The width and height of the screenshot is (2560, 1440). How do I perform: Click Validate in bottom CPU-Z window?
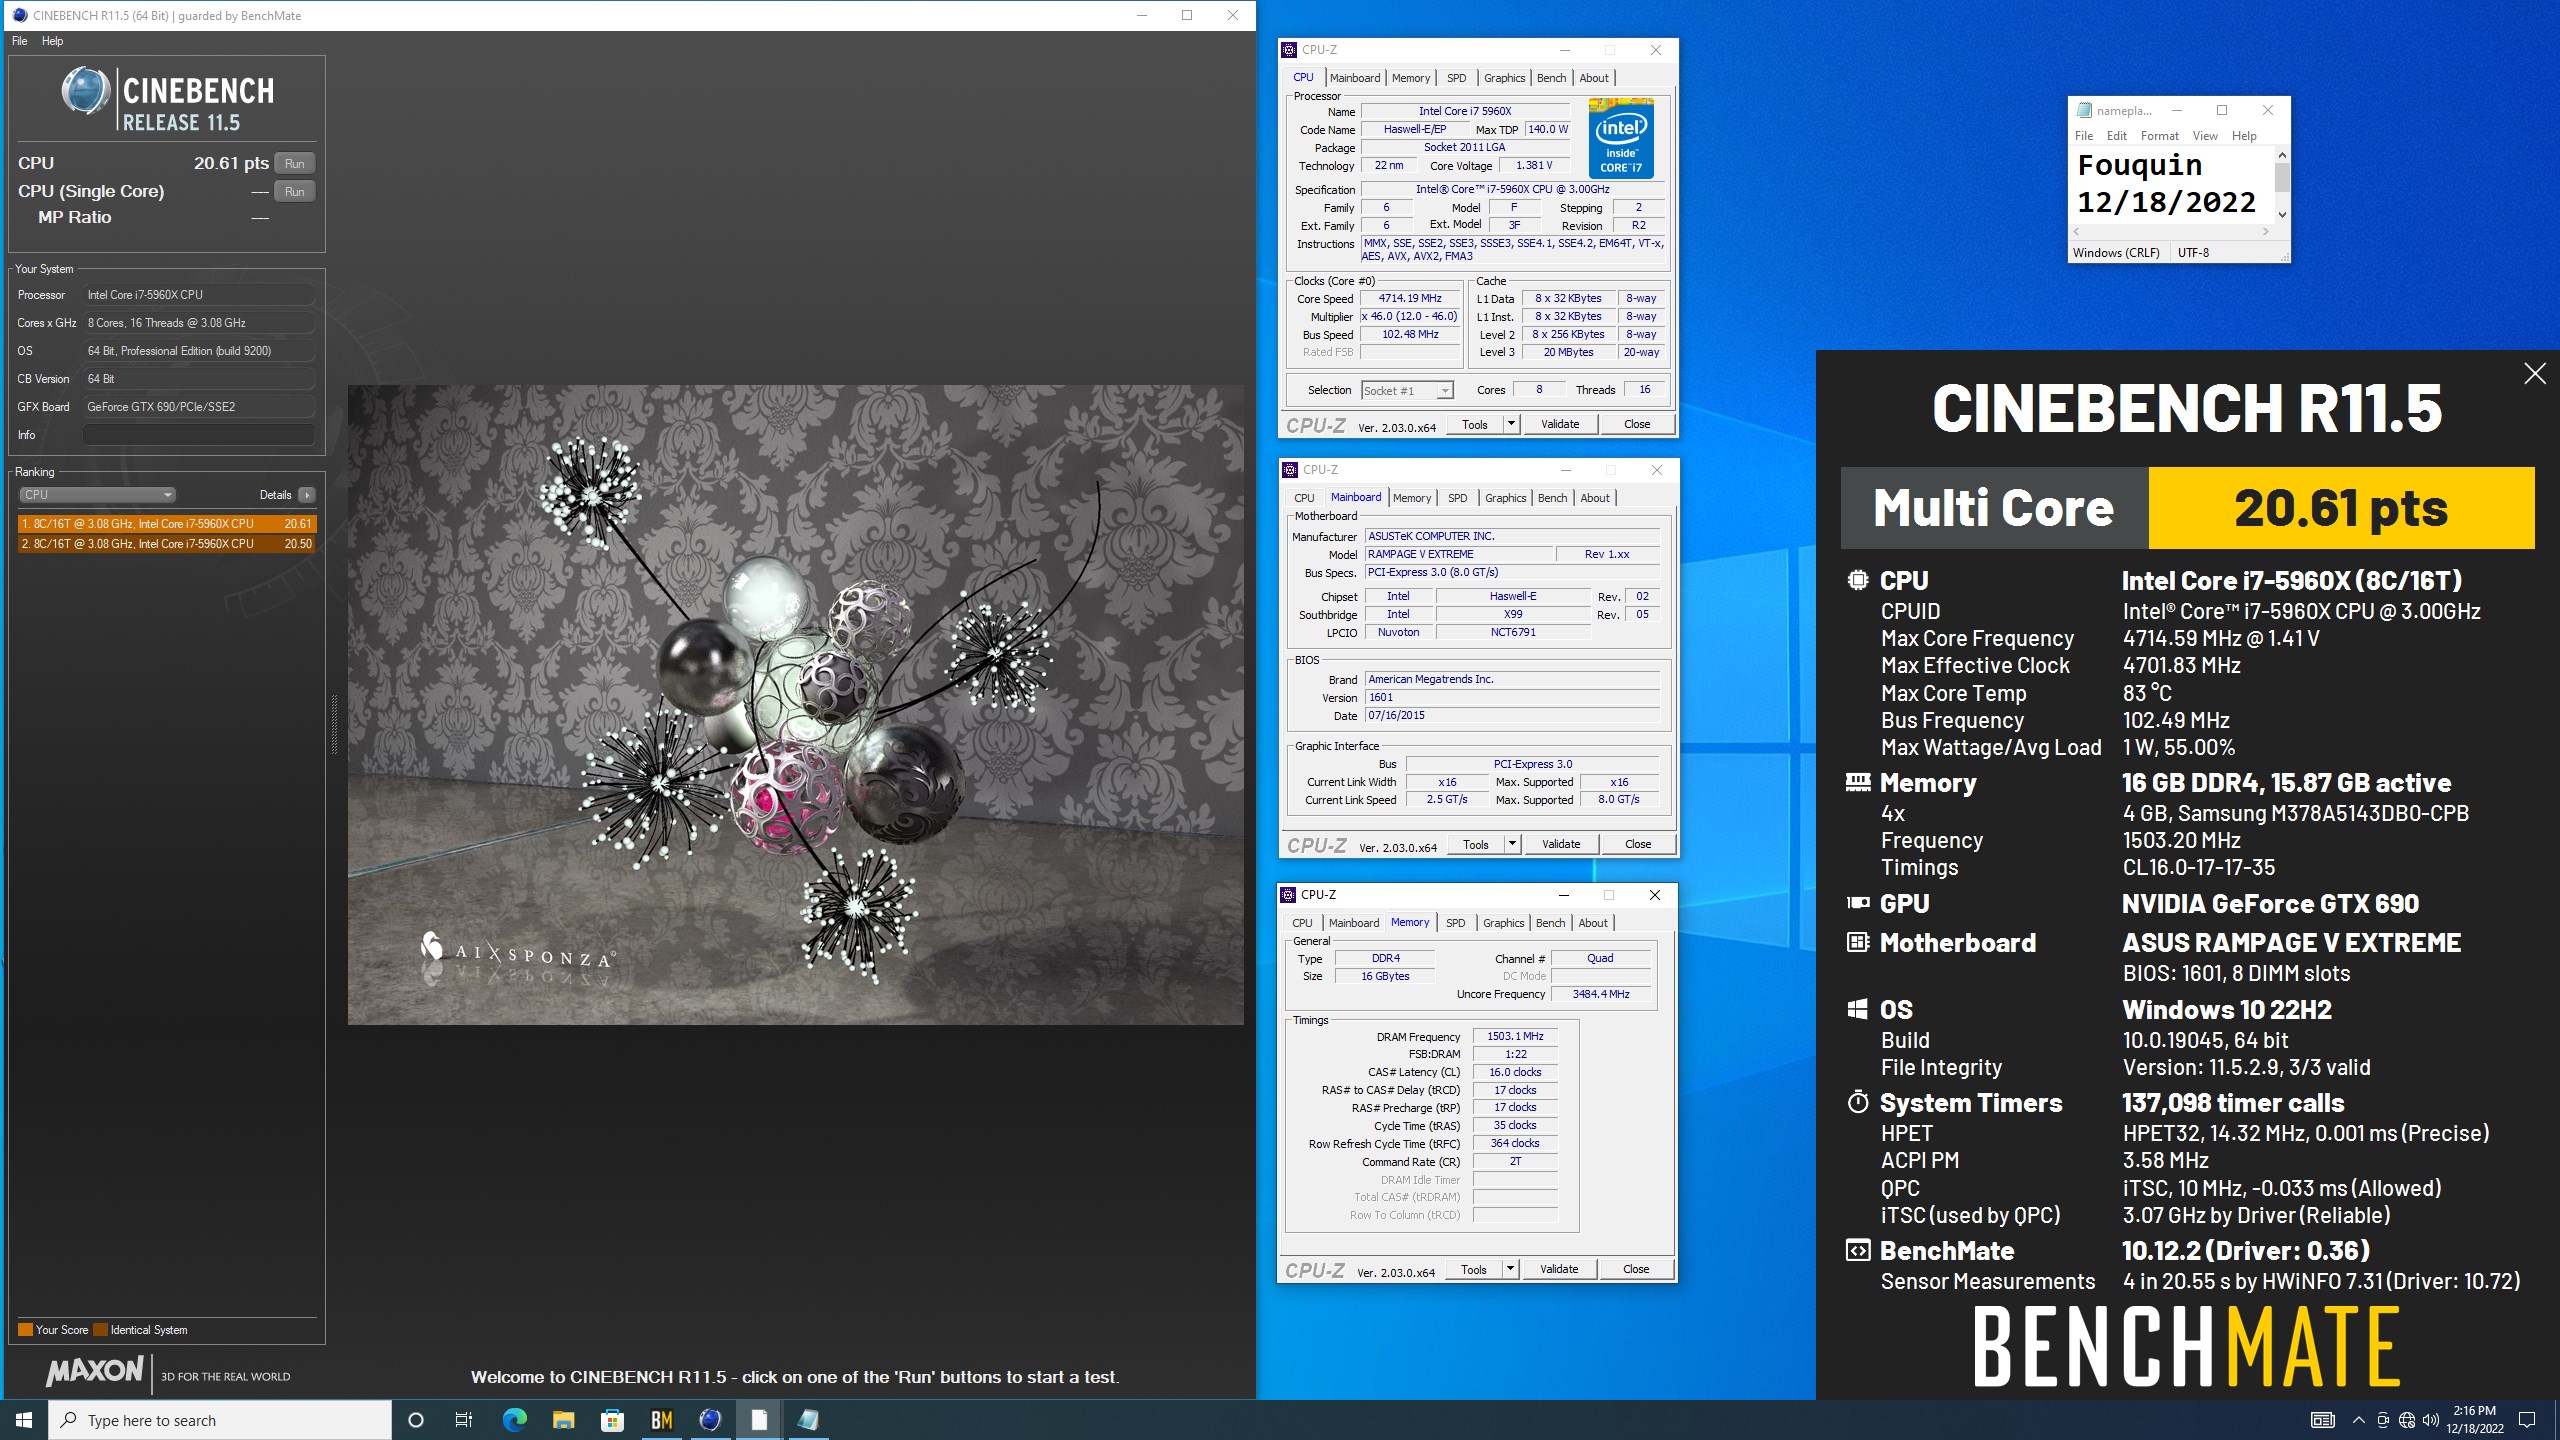[x=1559, y=1270]
